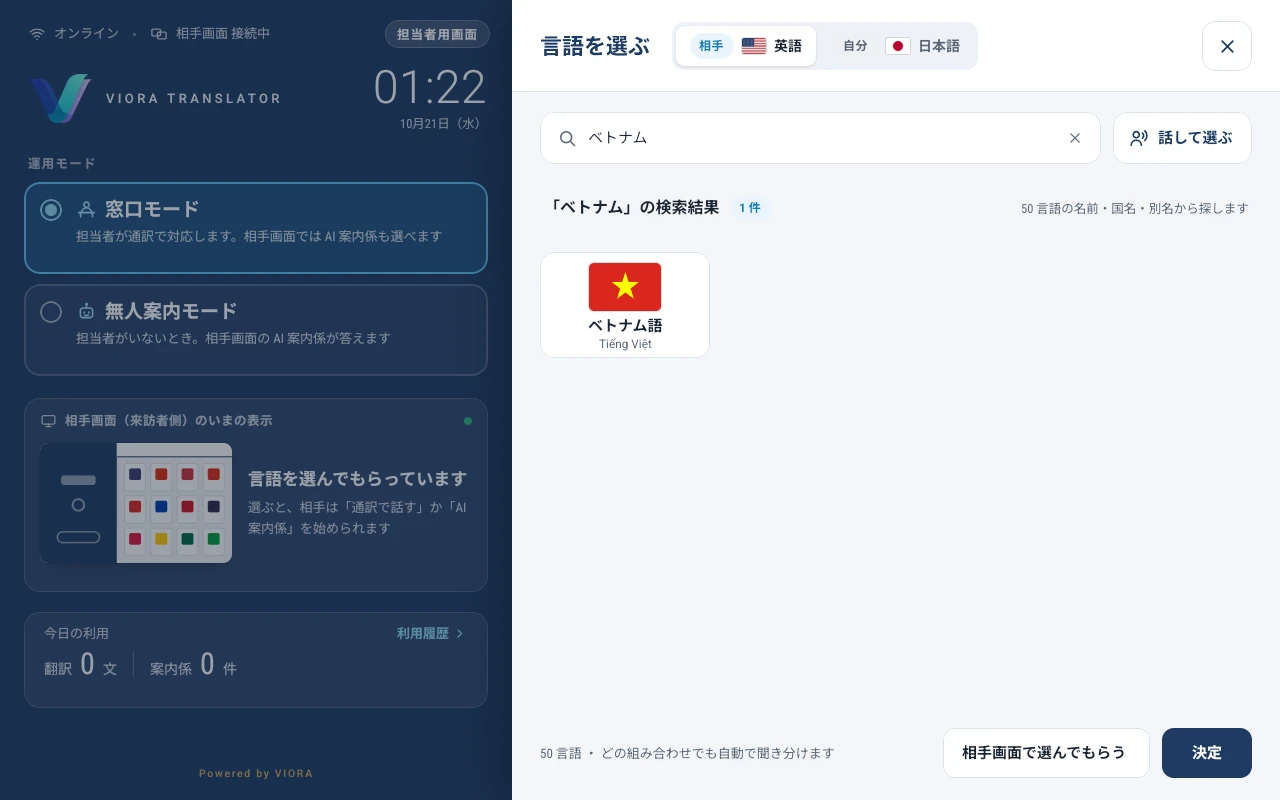1280x800 pixels.
Task: Click the magnifier search icon
Action: point(567,138)
